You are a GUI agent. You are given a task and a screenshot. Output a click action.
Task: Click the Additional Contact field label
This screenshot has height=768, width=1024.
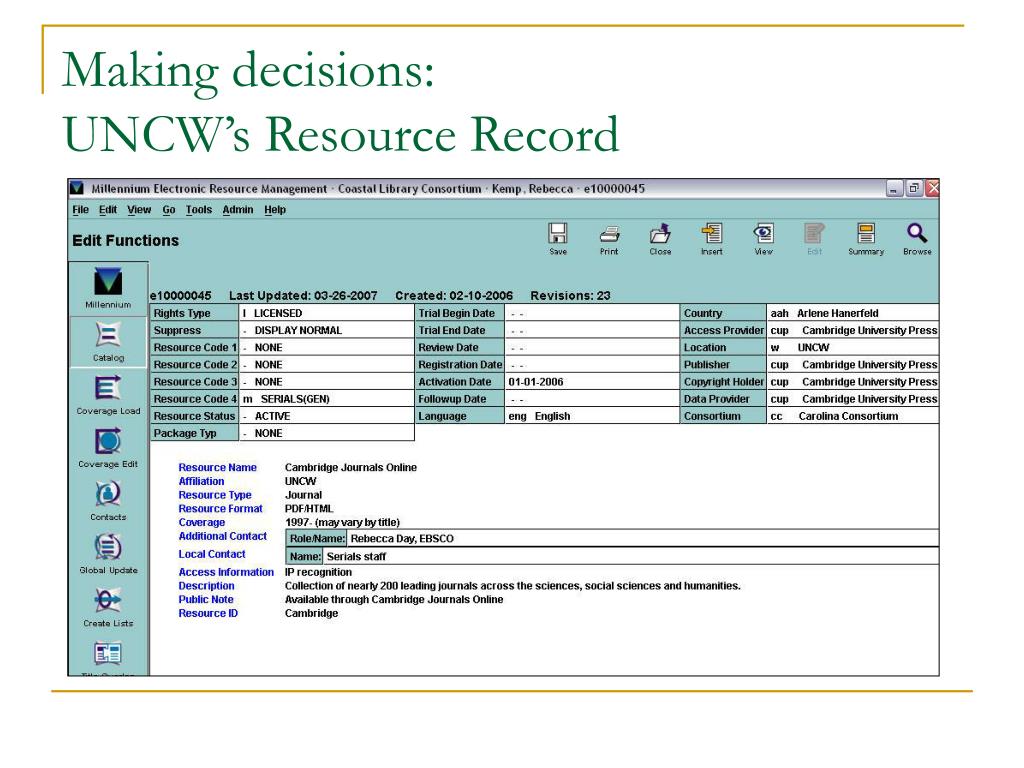pos(223,536)
